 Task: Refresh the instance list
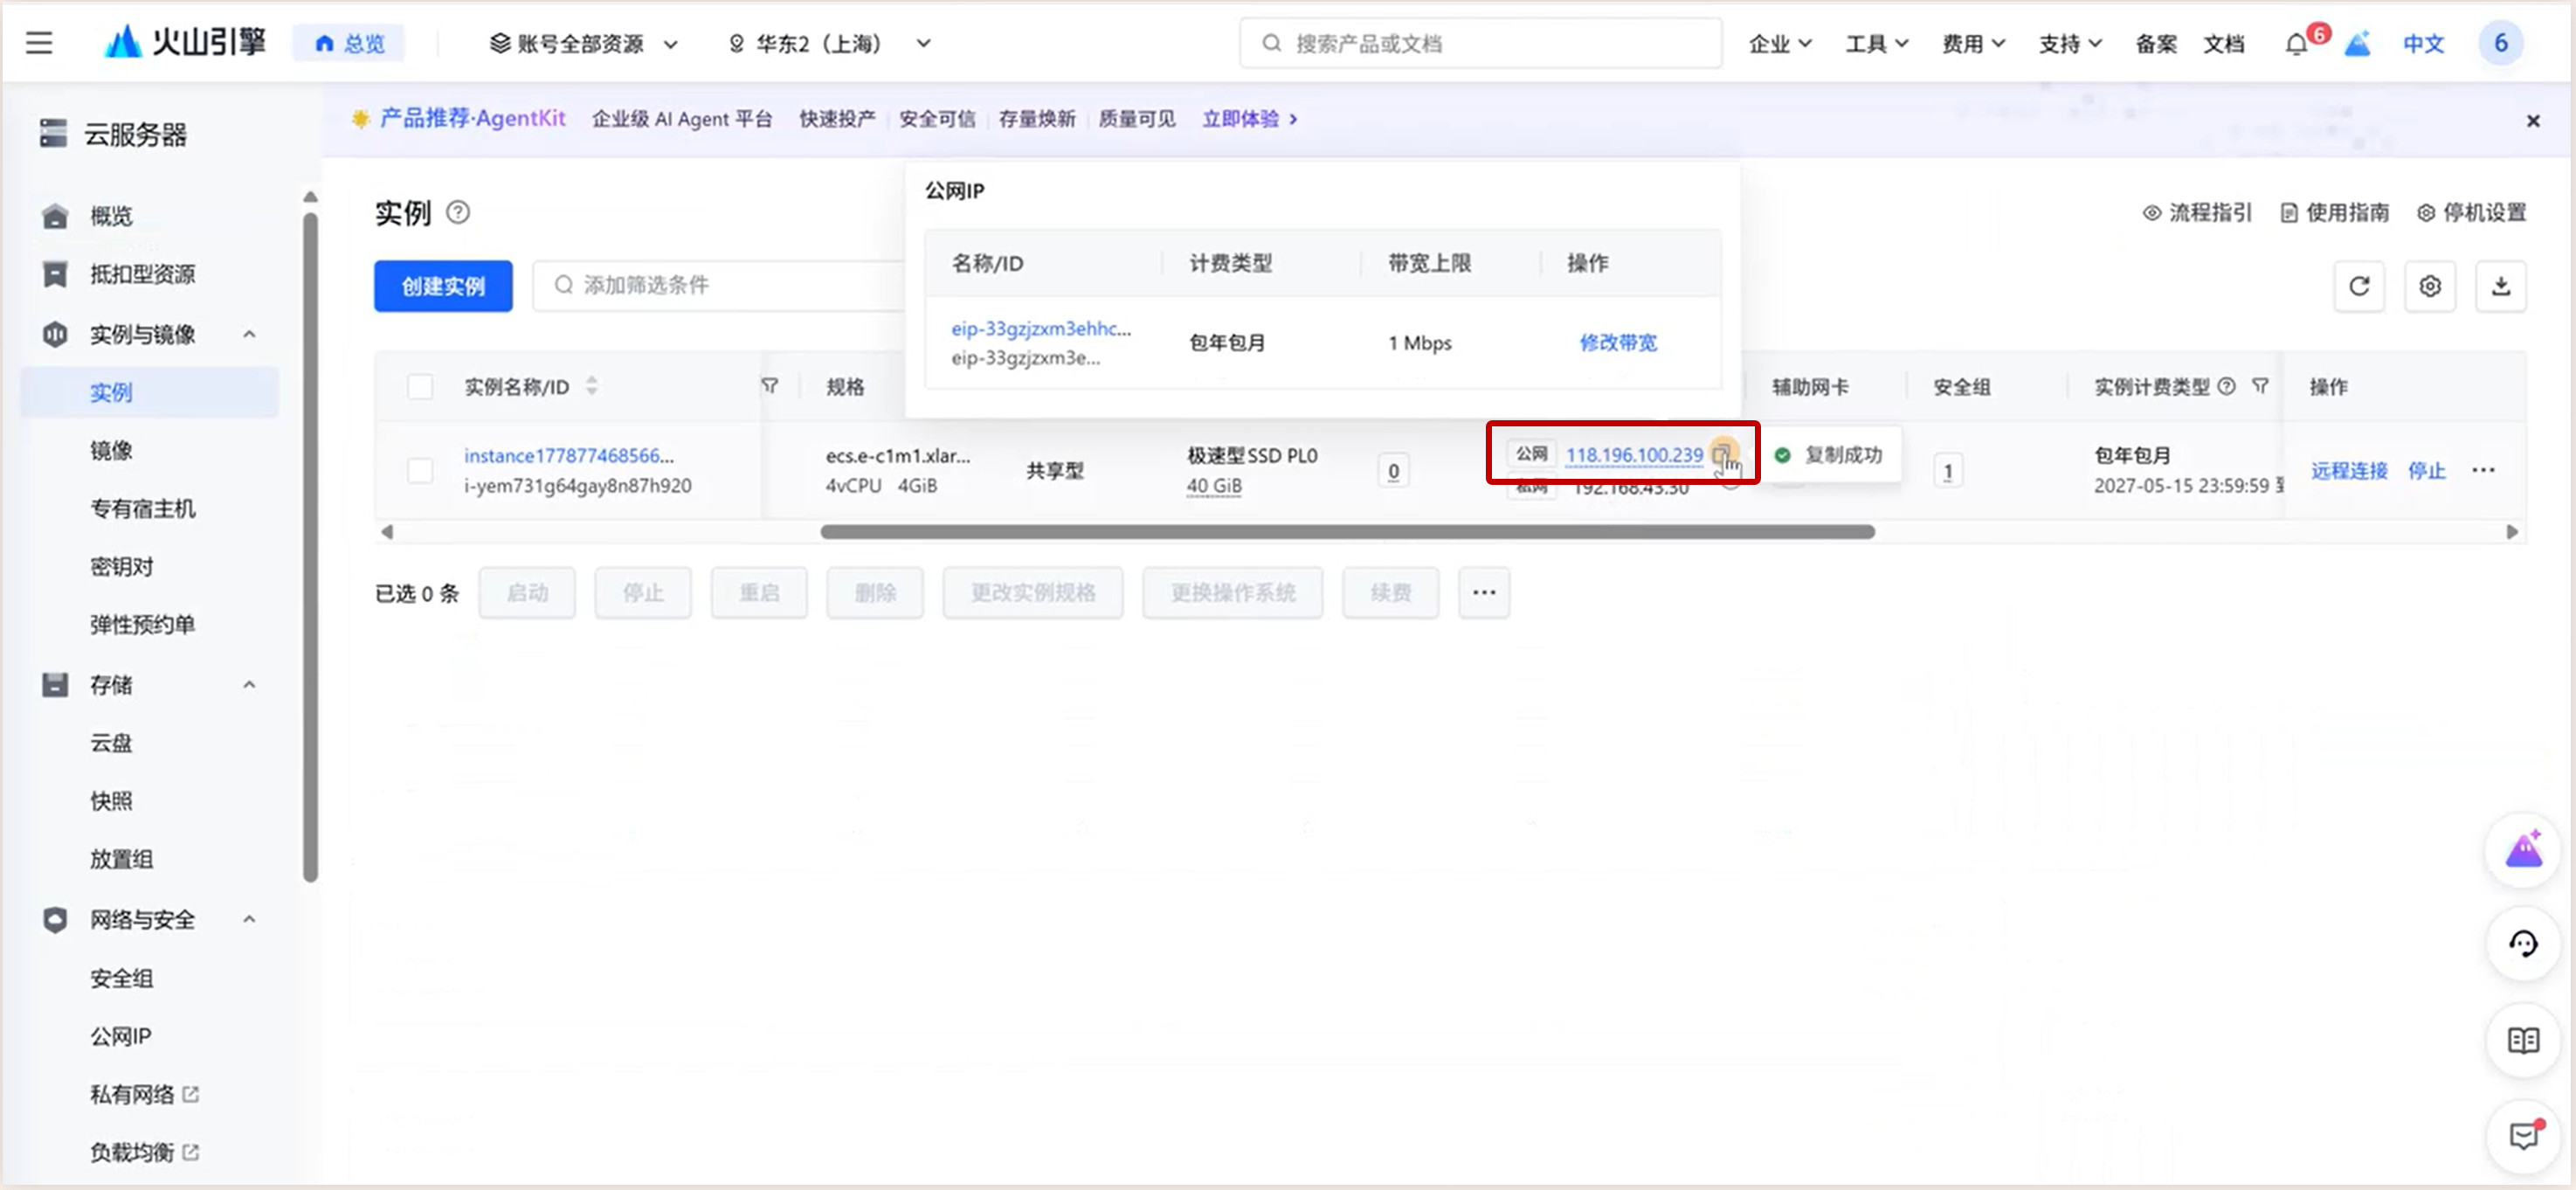click(x=2359, y=287)
